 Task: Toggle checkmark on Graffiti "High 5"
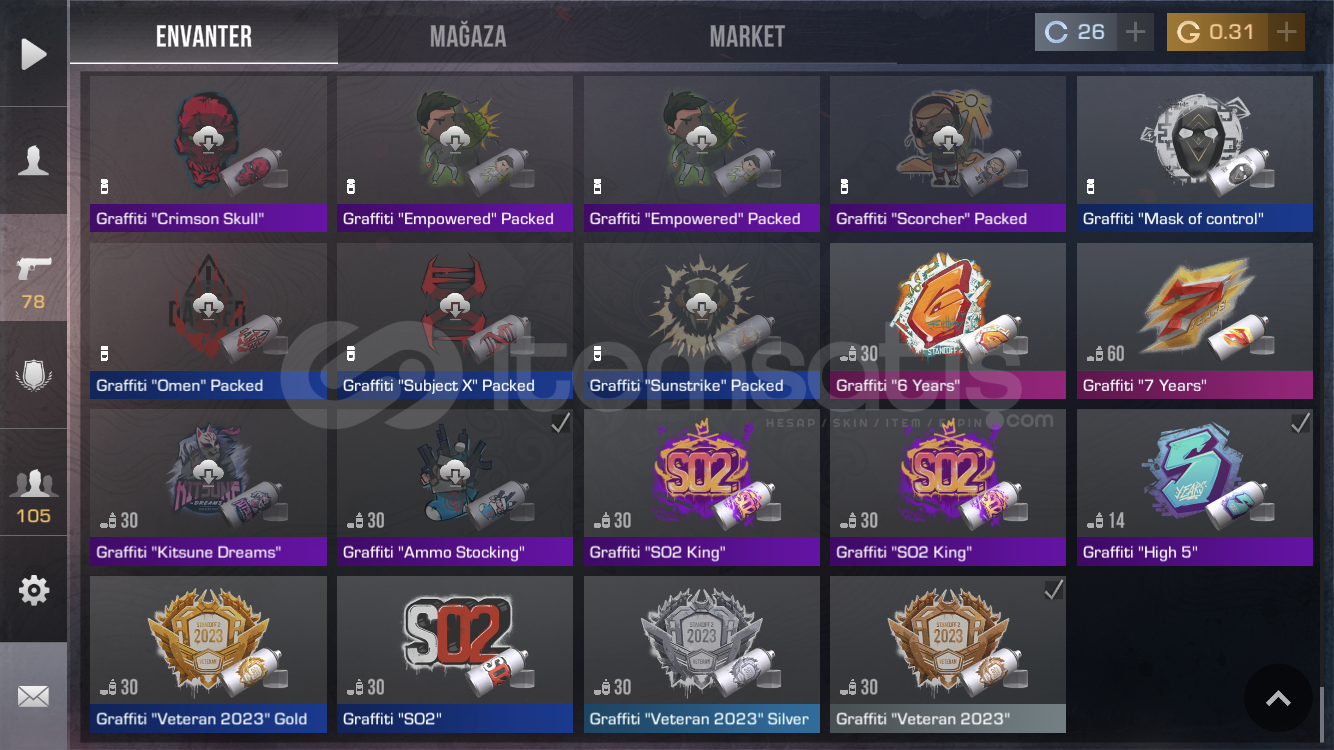click(1300, 424)
